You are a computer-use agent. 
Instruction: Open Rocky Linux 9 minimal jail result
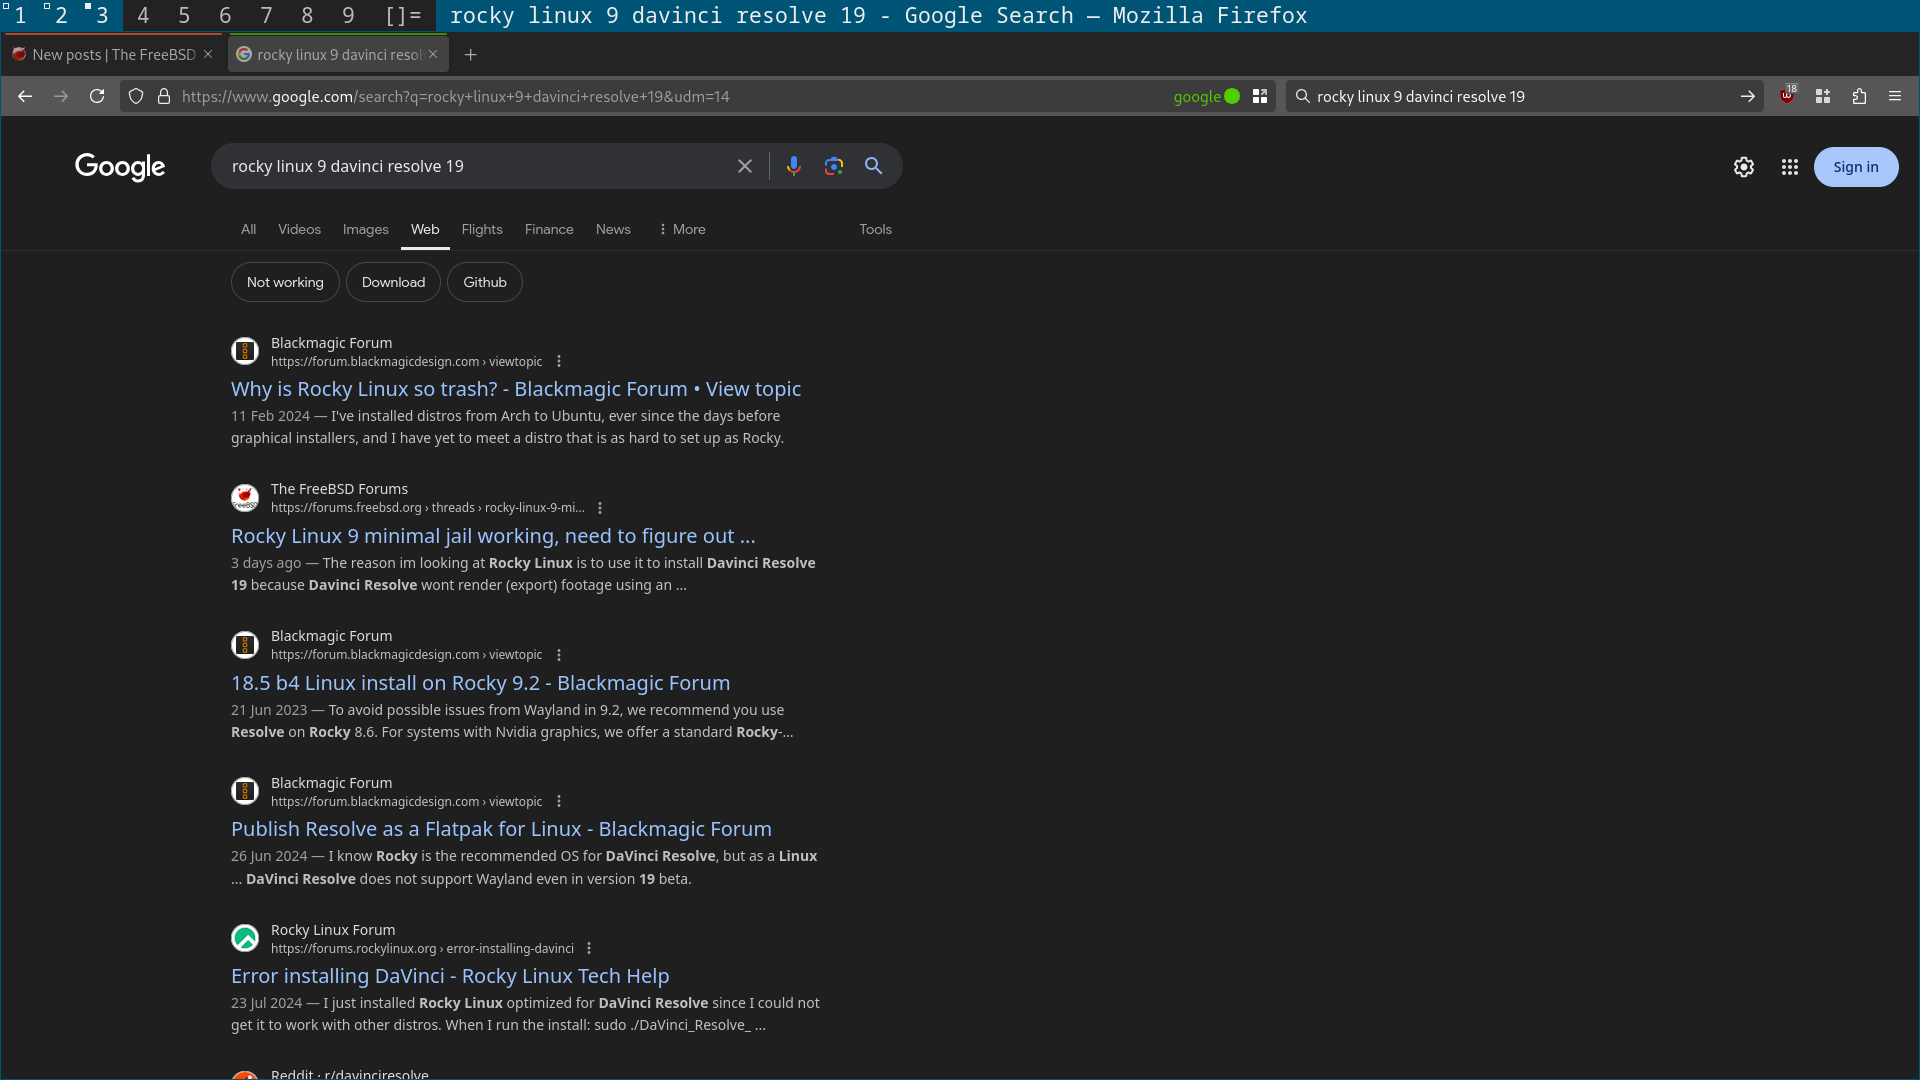[493, 536]
